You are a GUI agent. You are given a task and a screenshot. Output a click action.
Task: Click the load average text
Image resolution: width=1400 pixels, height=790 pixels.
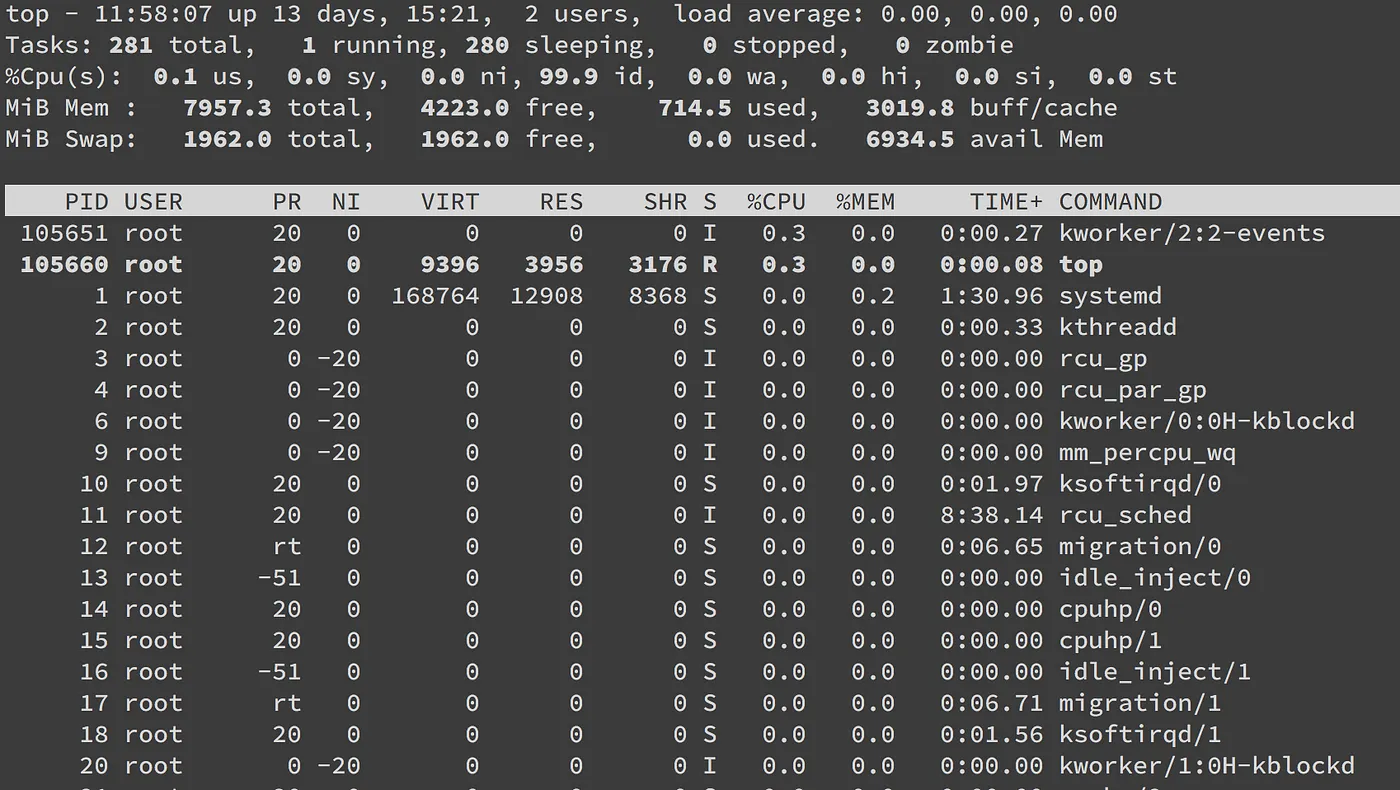[895, 14]
